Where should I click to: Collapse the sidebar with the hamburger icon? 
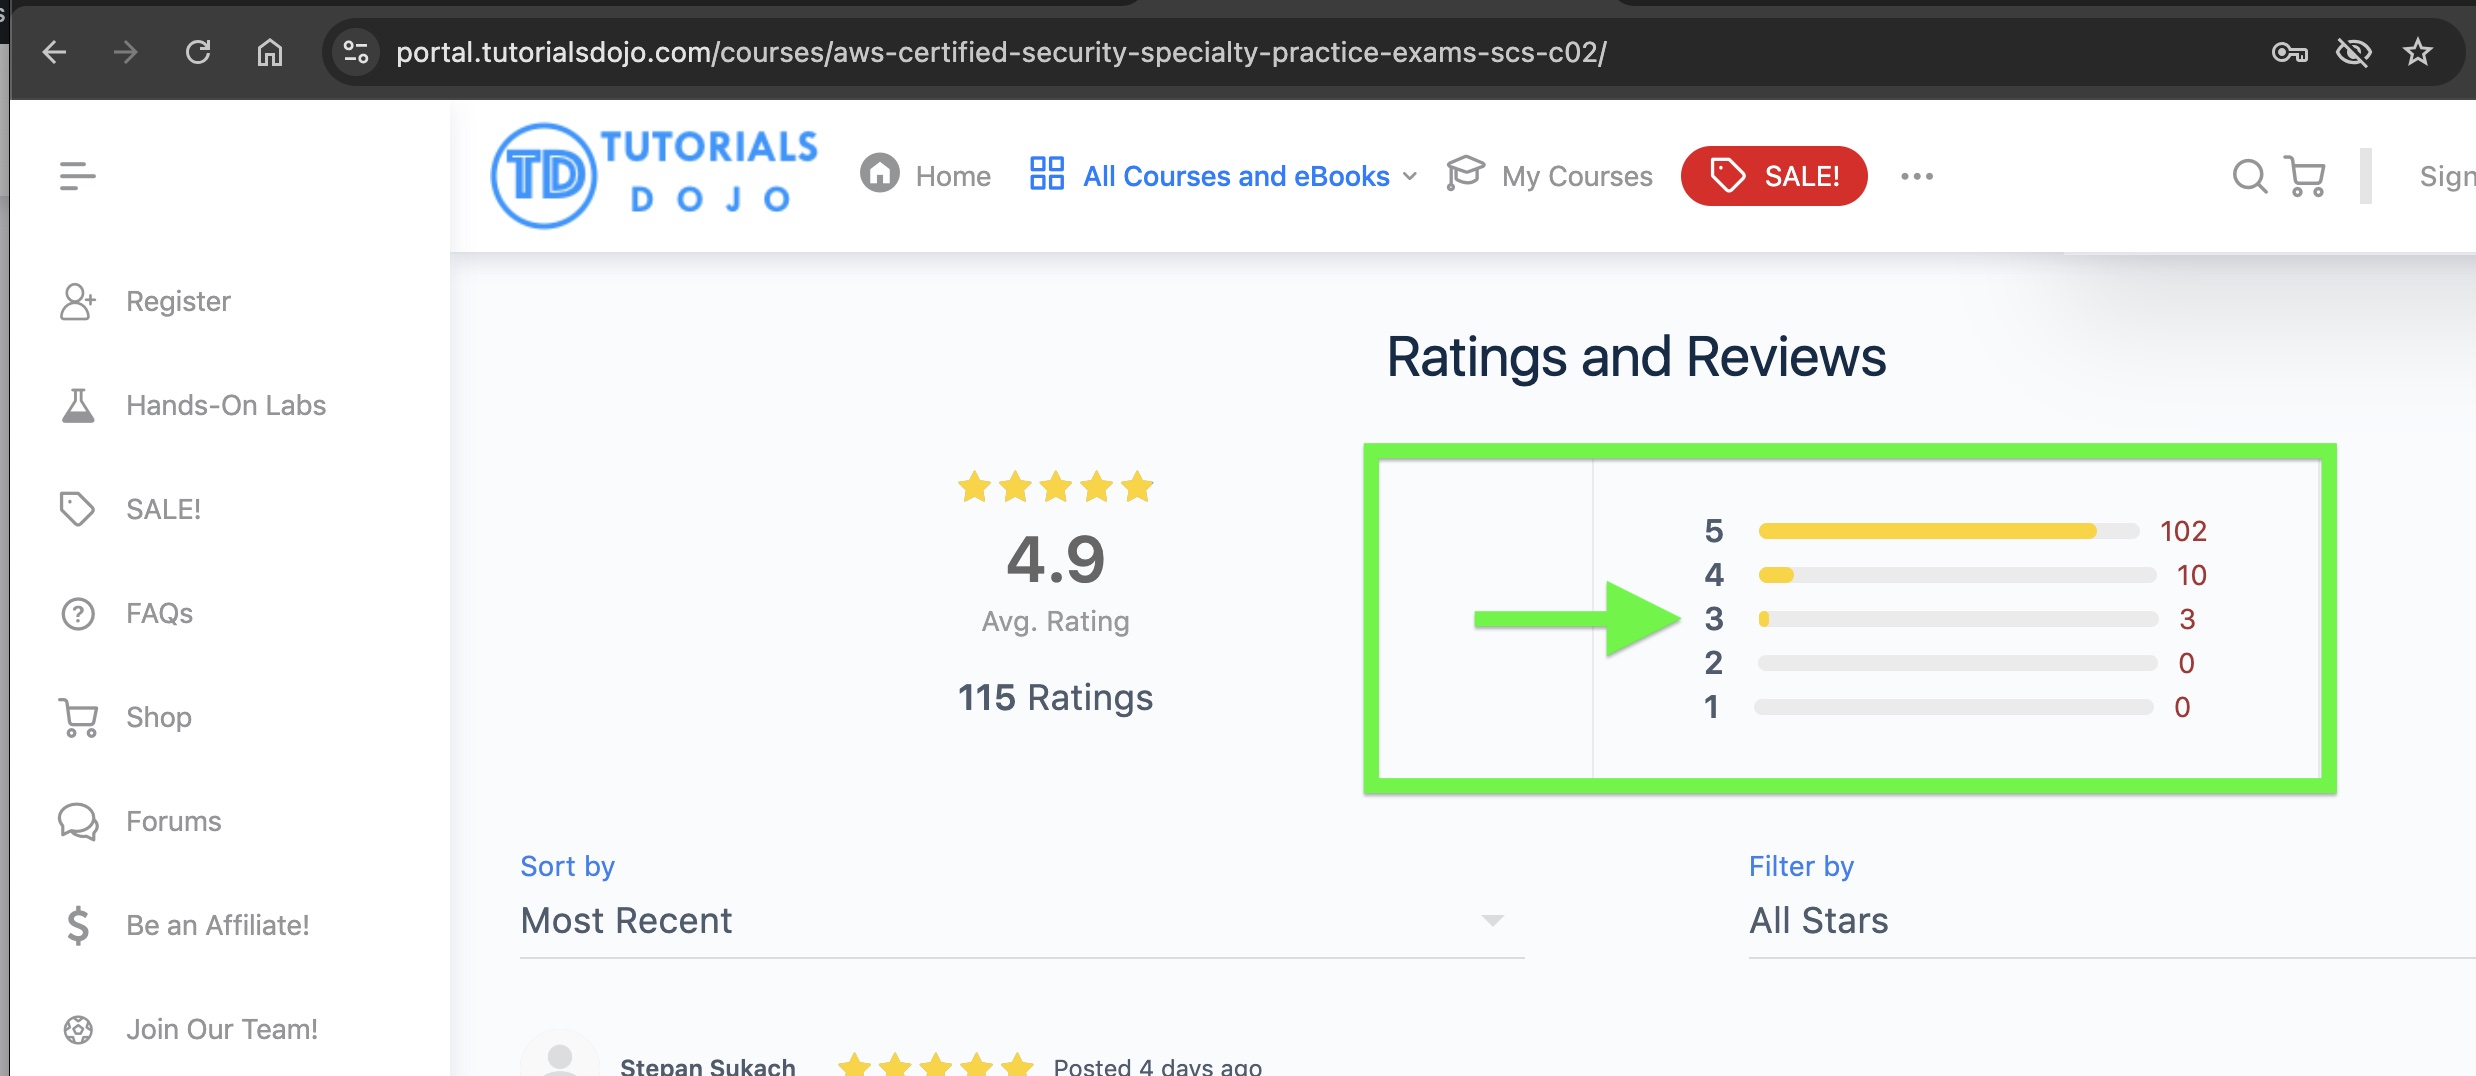click(77, 176)
